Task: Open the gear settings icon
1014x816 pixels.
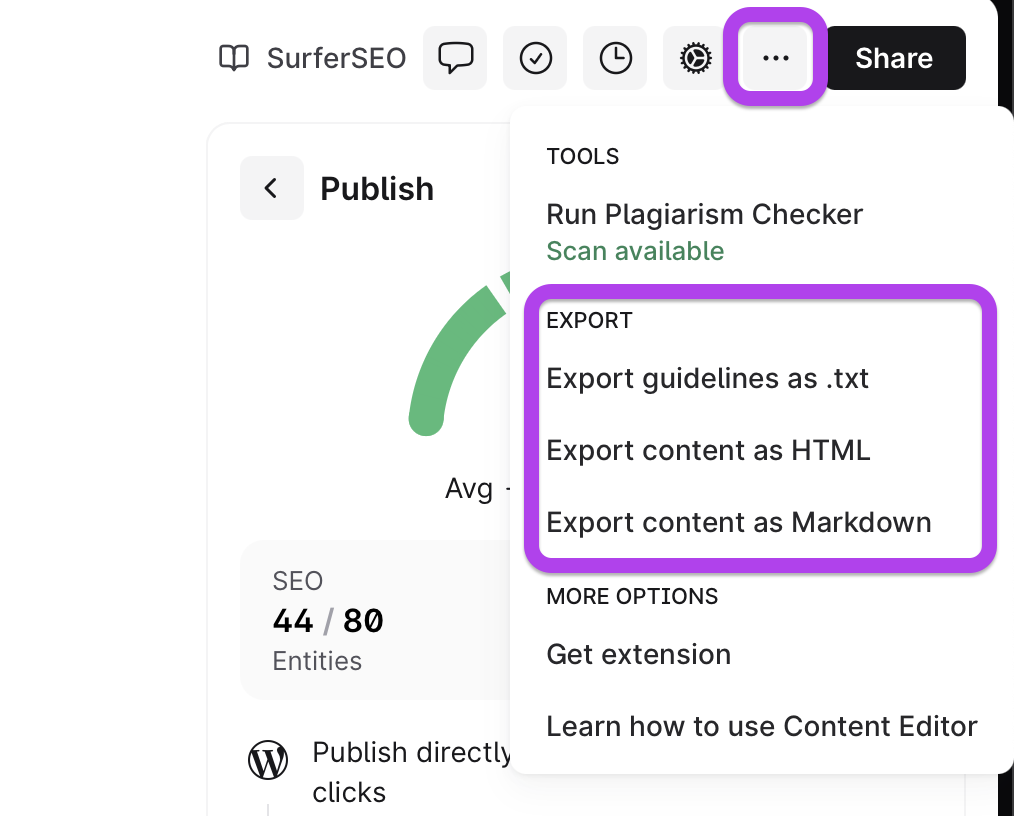Action: point(695,58)
